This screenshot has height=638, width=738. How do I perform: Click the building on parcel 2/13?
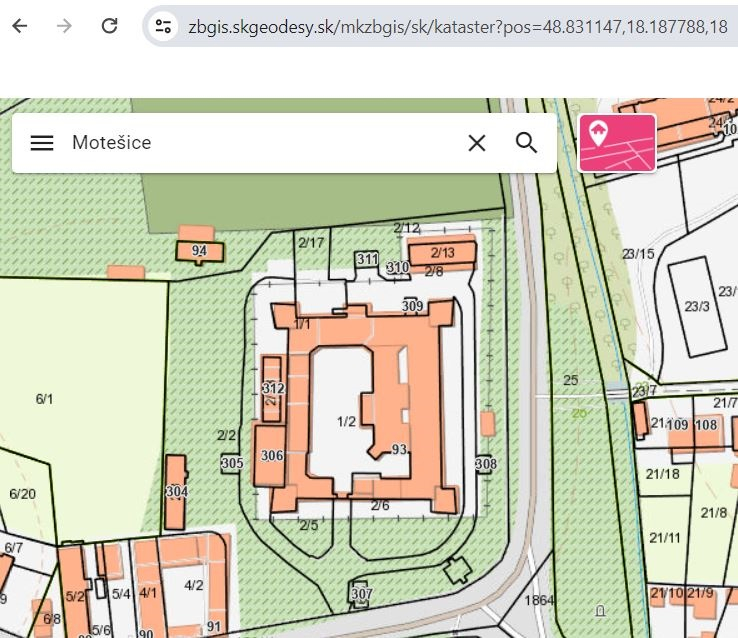(x=442, y=253)
